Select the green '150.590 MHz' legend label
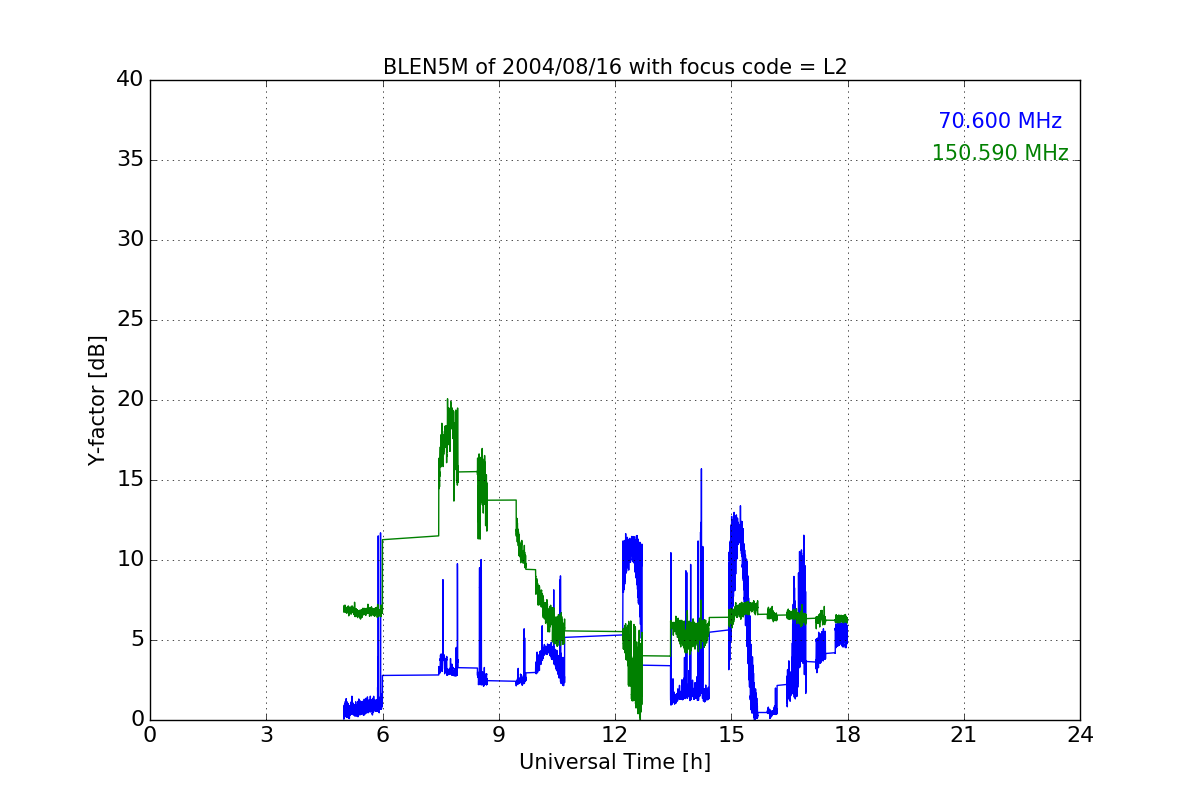 click(x=1000, y=153)
